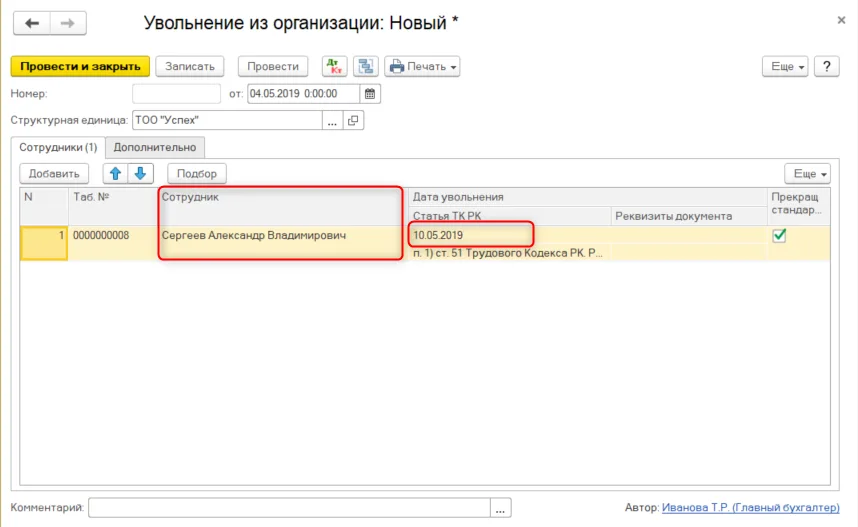Choose a Структурная единица via the ellipsis button
The image size is (858, 527).
(x=332, y=120)
